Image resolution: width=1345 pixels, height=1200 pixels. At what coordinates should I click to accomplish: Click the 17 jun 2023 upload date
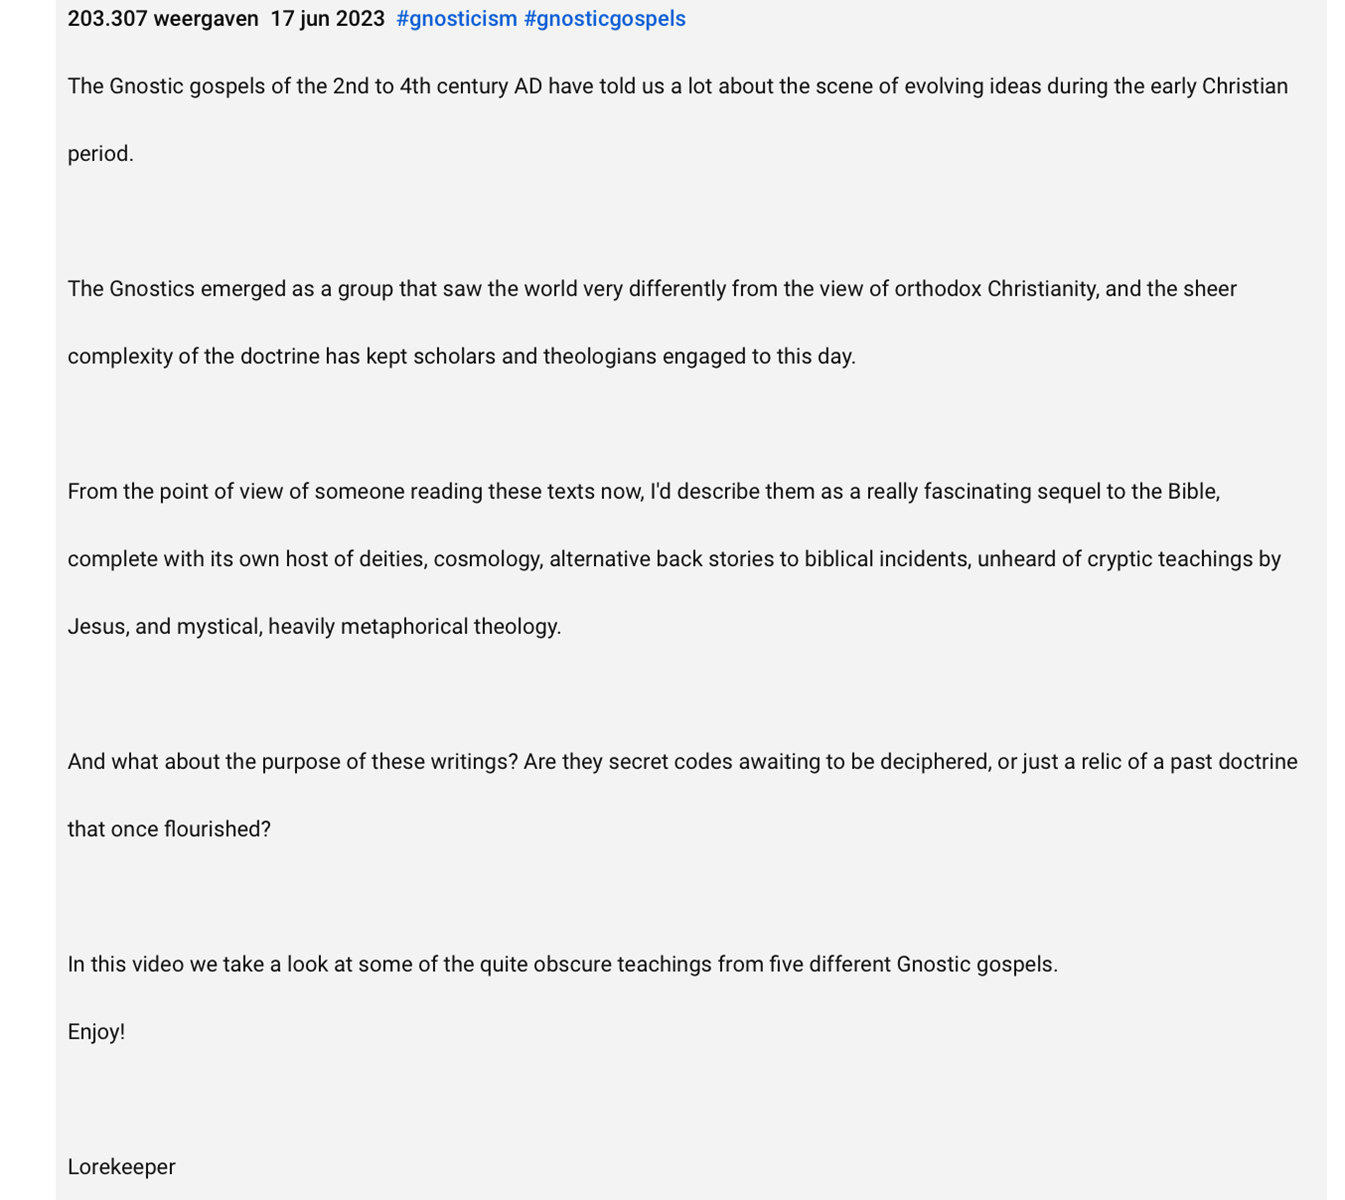[x=327, y=19]
